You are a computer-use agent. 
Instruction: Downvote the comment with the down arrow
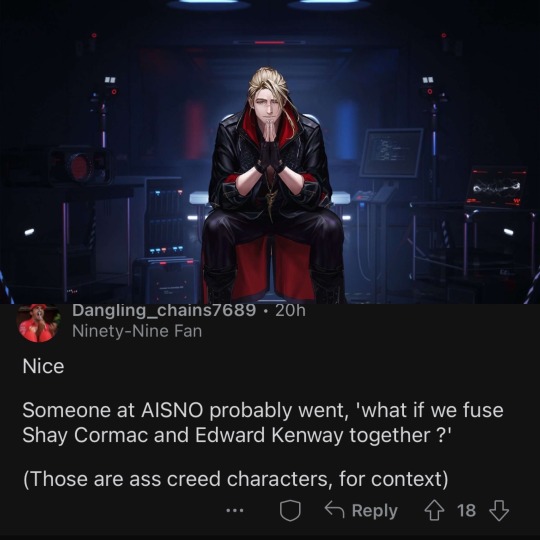pyautogui.click(x=499, y=510)
